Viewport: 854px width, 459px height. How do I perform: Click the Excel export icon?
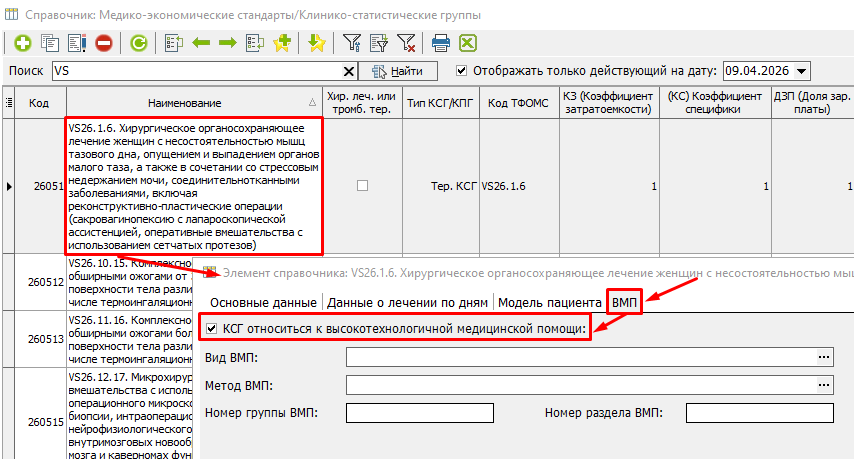(x=467, y=43)
